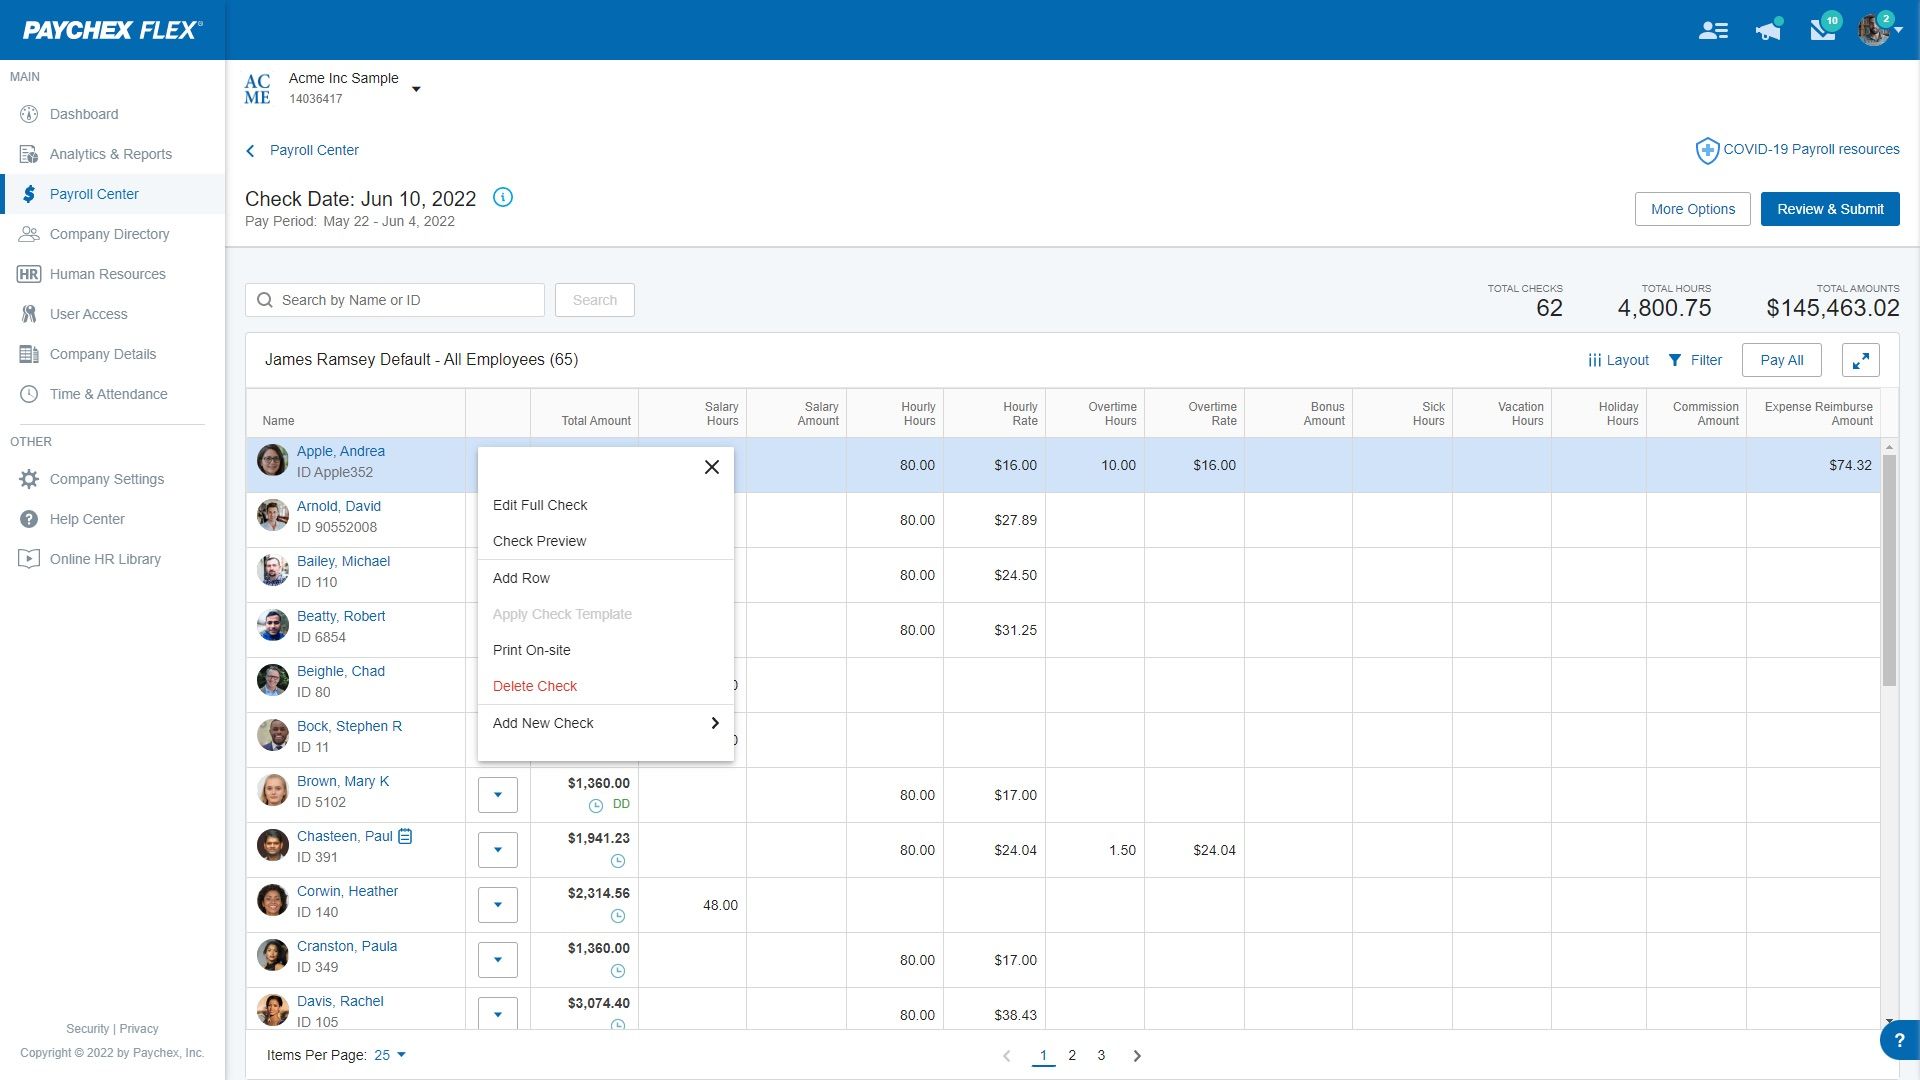Select Delete Check from the context menu
Viewport: 1920px width, 1080px height.
tap(535, 686)
